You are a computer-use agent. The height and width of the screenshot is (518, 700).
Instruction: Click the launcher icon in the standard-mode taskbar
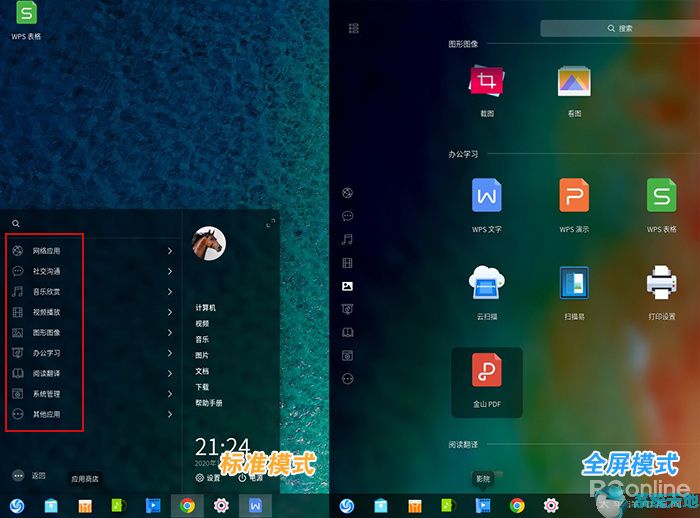point(17,506)
